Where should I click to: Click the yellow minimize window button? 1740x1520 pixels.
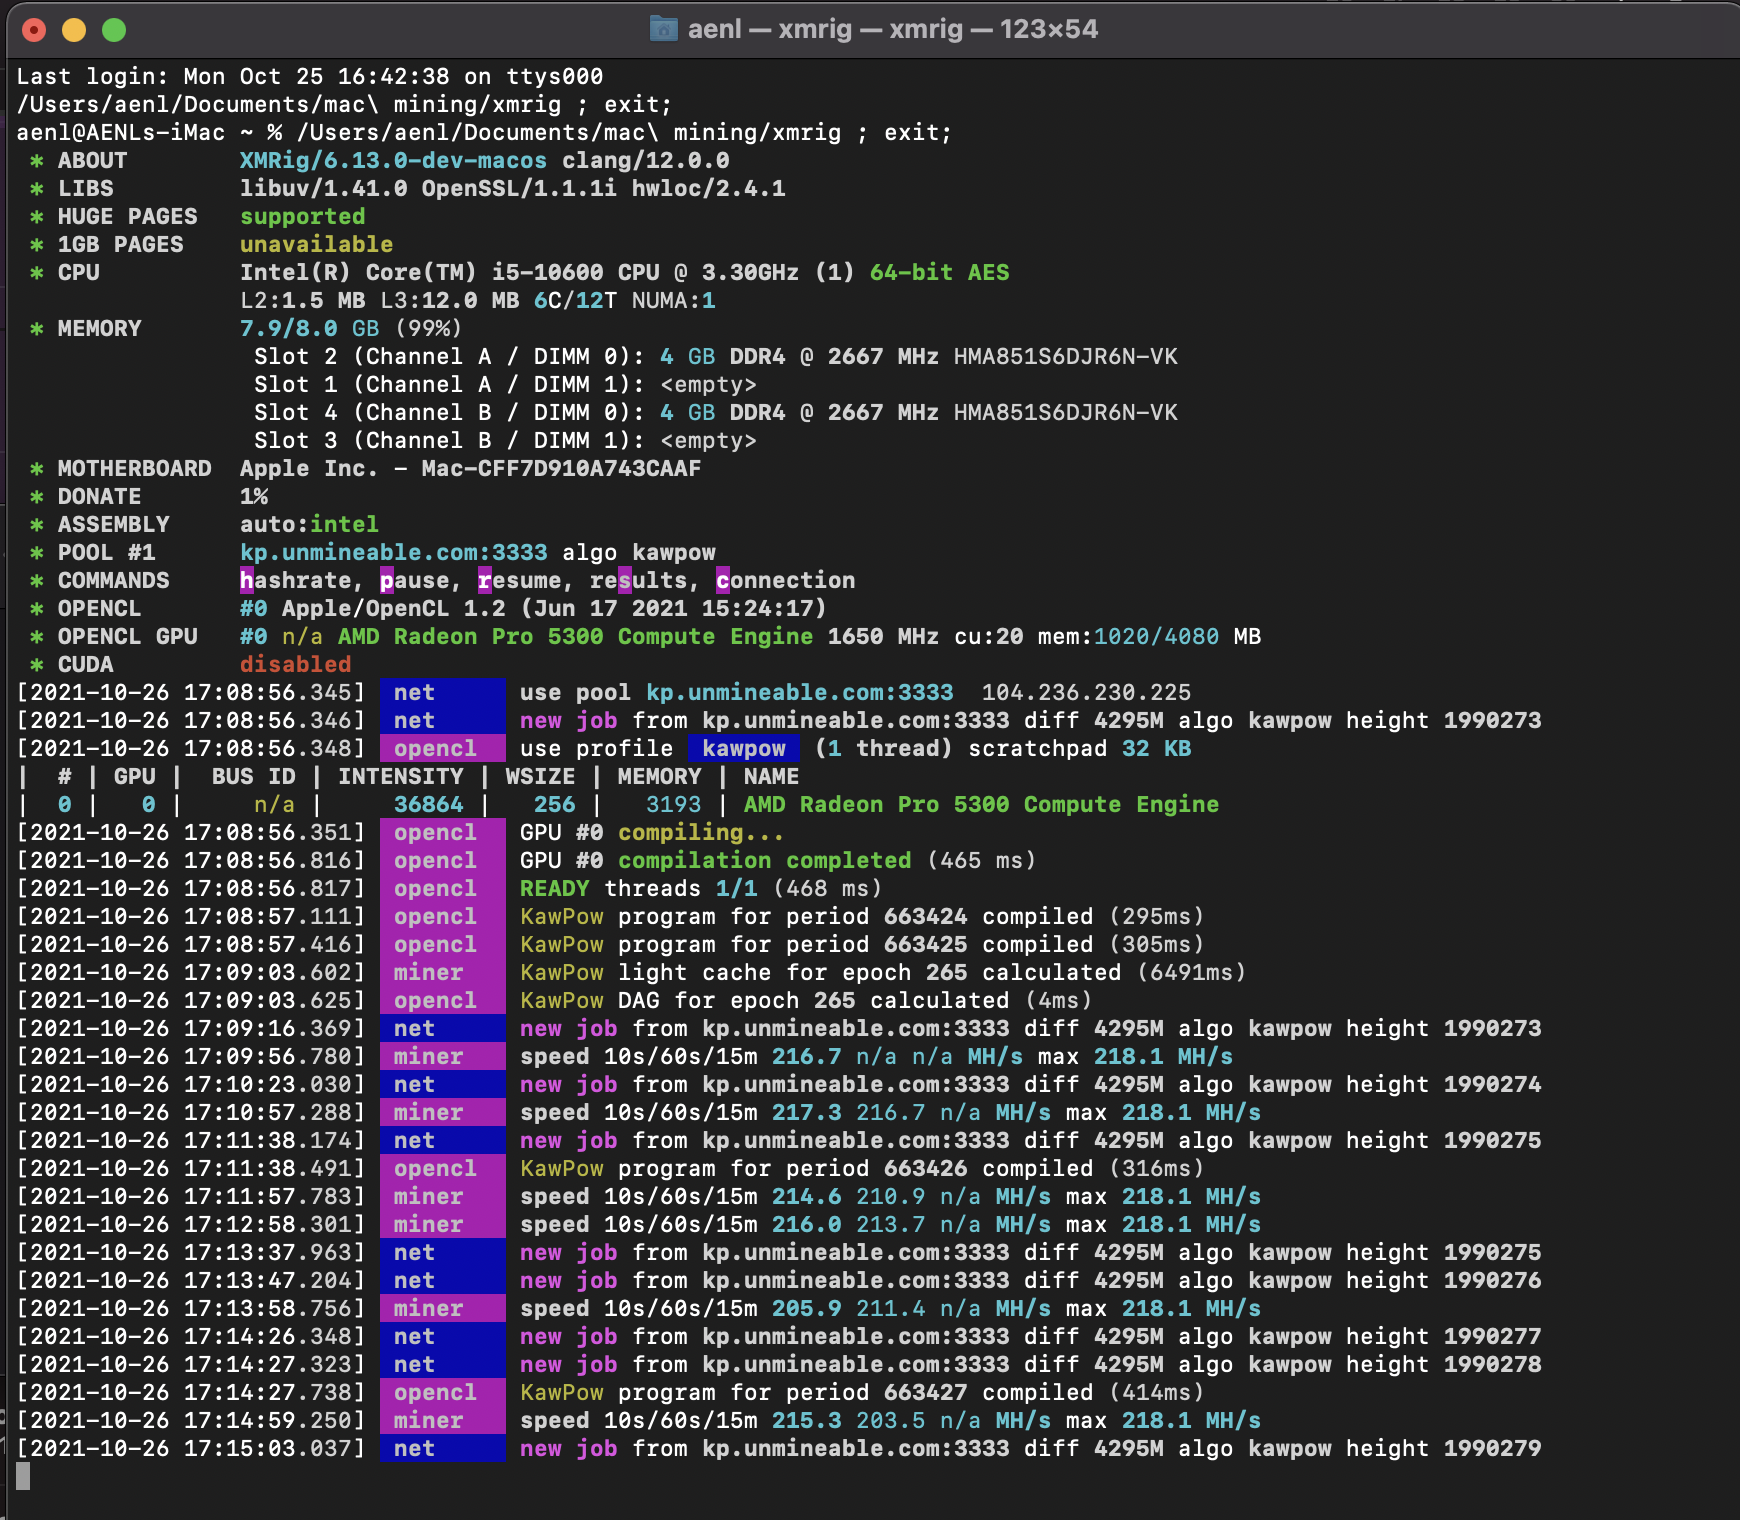74,30
